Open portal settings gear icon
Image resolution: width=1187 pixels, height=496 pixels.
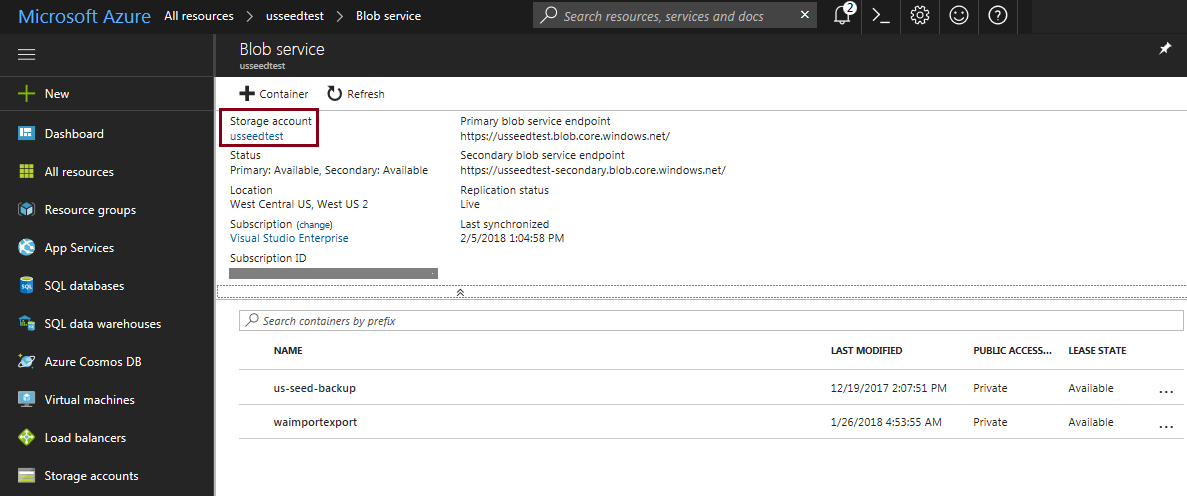point(920,16)
